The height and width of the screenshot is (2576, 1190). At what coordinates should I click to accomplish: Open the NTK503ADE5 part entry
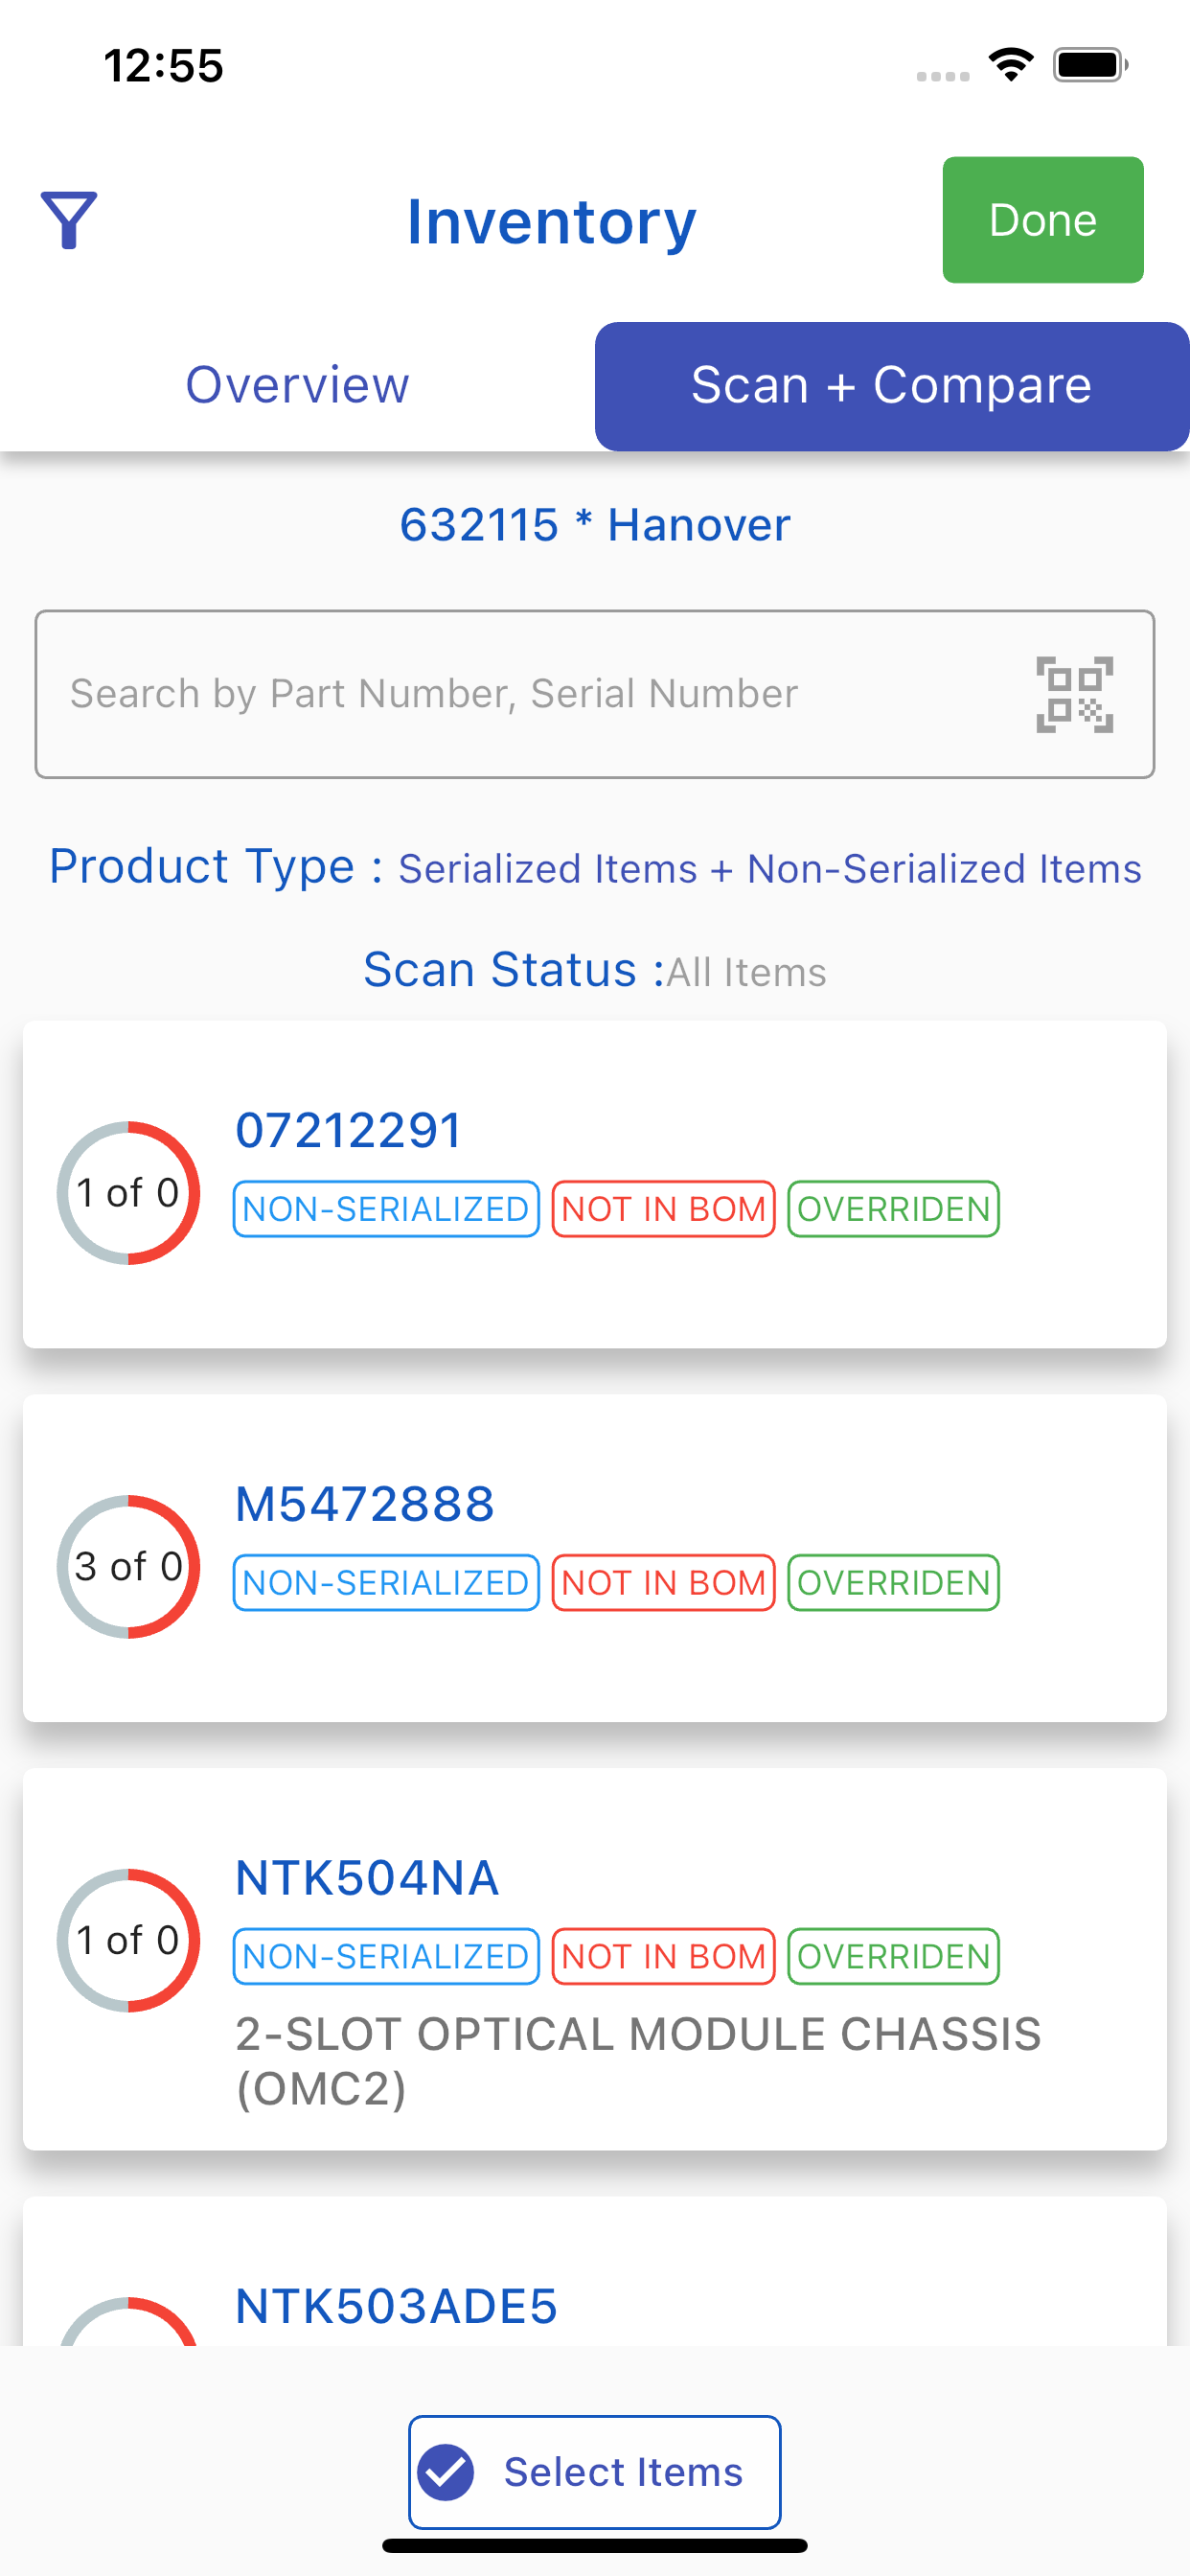click(x=396, y=2306)
